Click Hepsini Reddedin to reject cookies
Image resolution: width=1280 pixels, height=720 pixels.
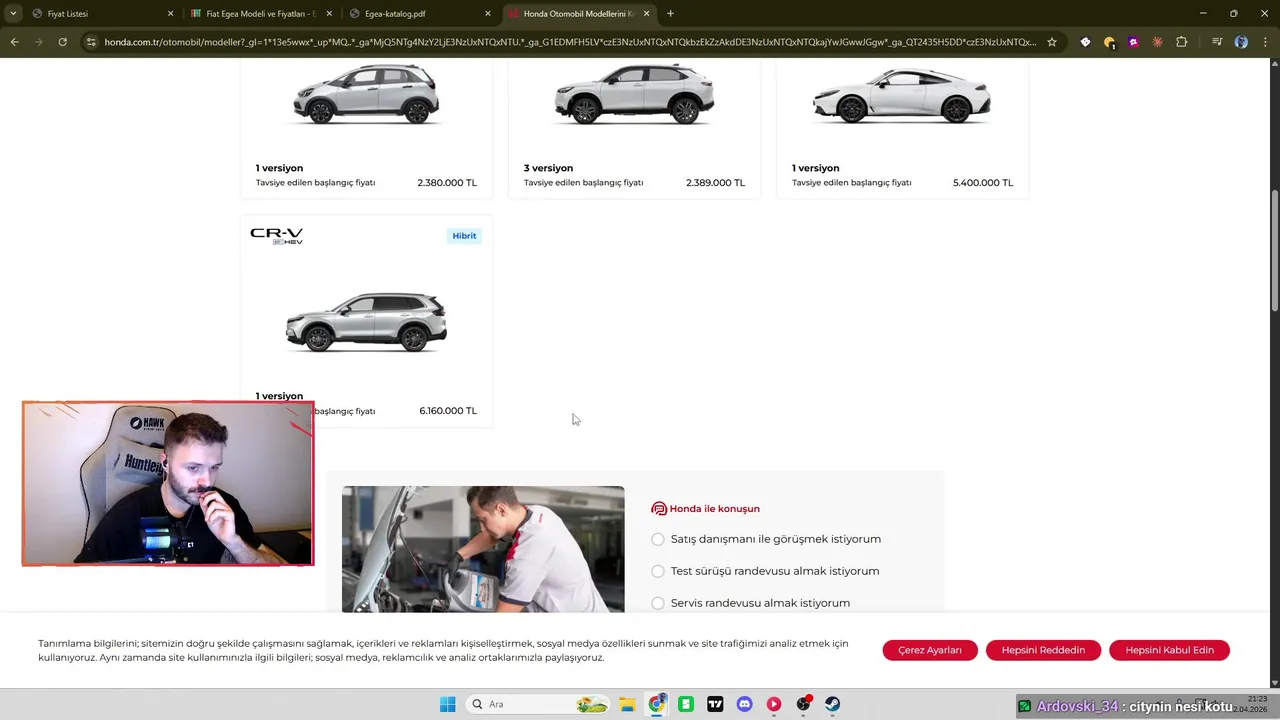pos(1043,650)
